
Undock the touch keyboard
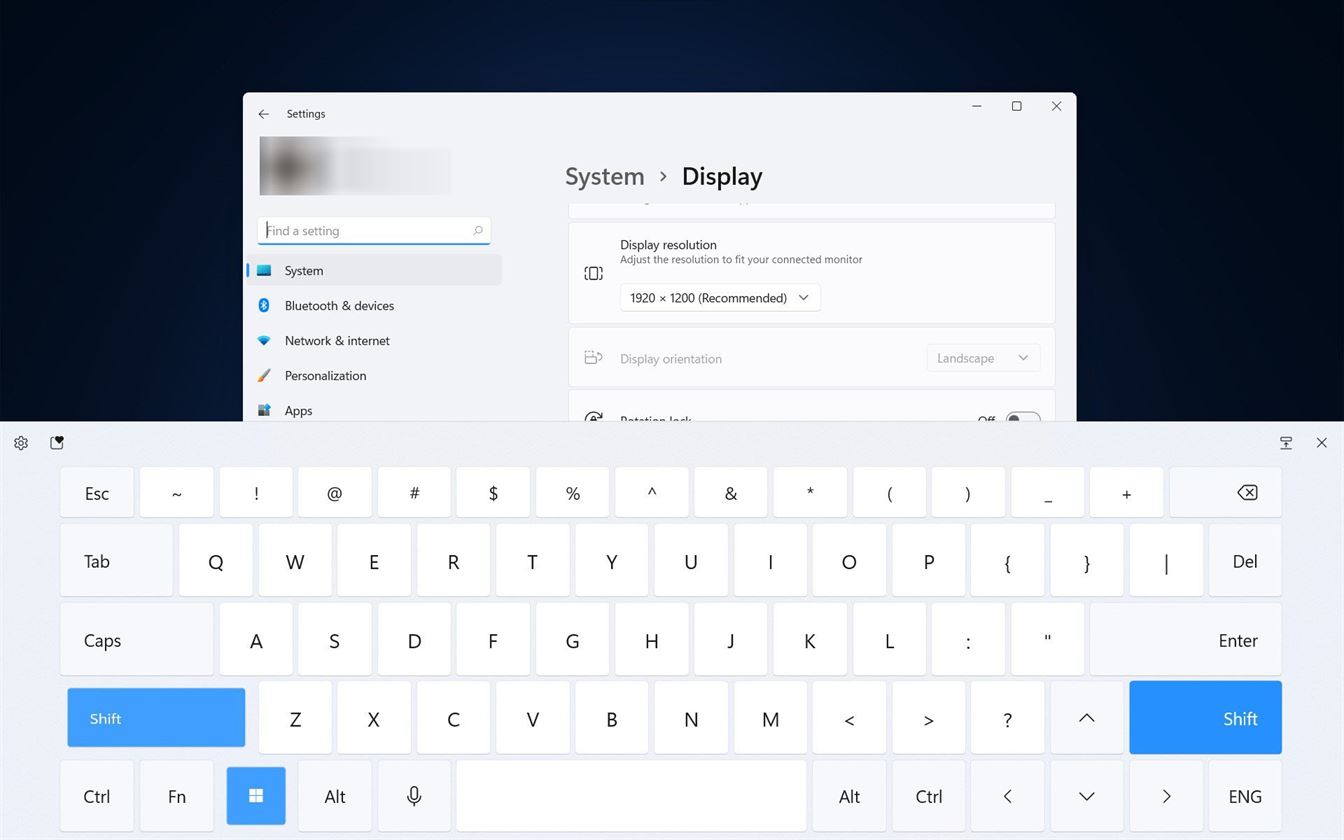pyautogui.click(x=1286, y=443)
